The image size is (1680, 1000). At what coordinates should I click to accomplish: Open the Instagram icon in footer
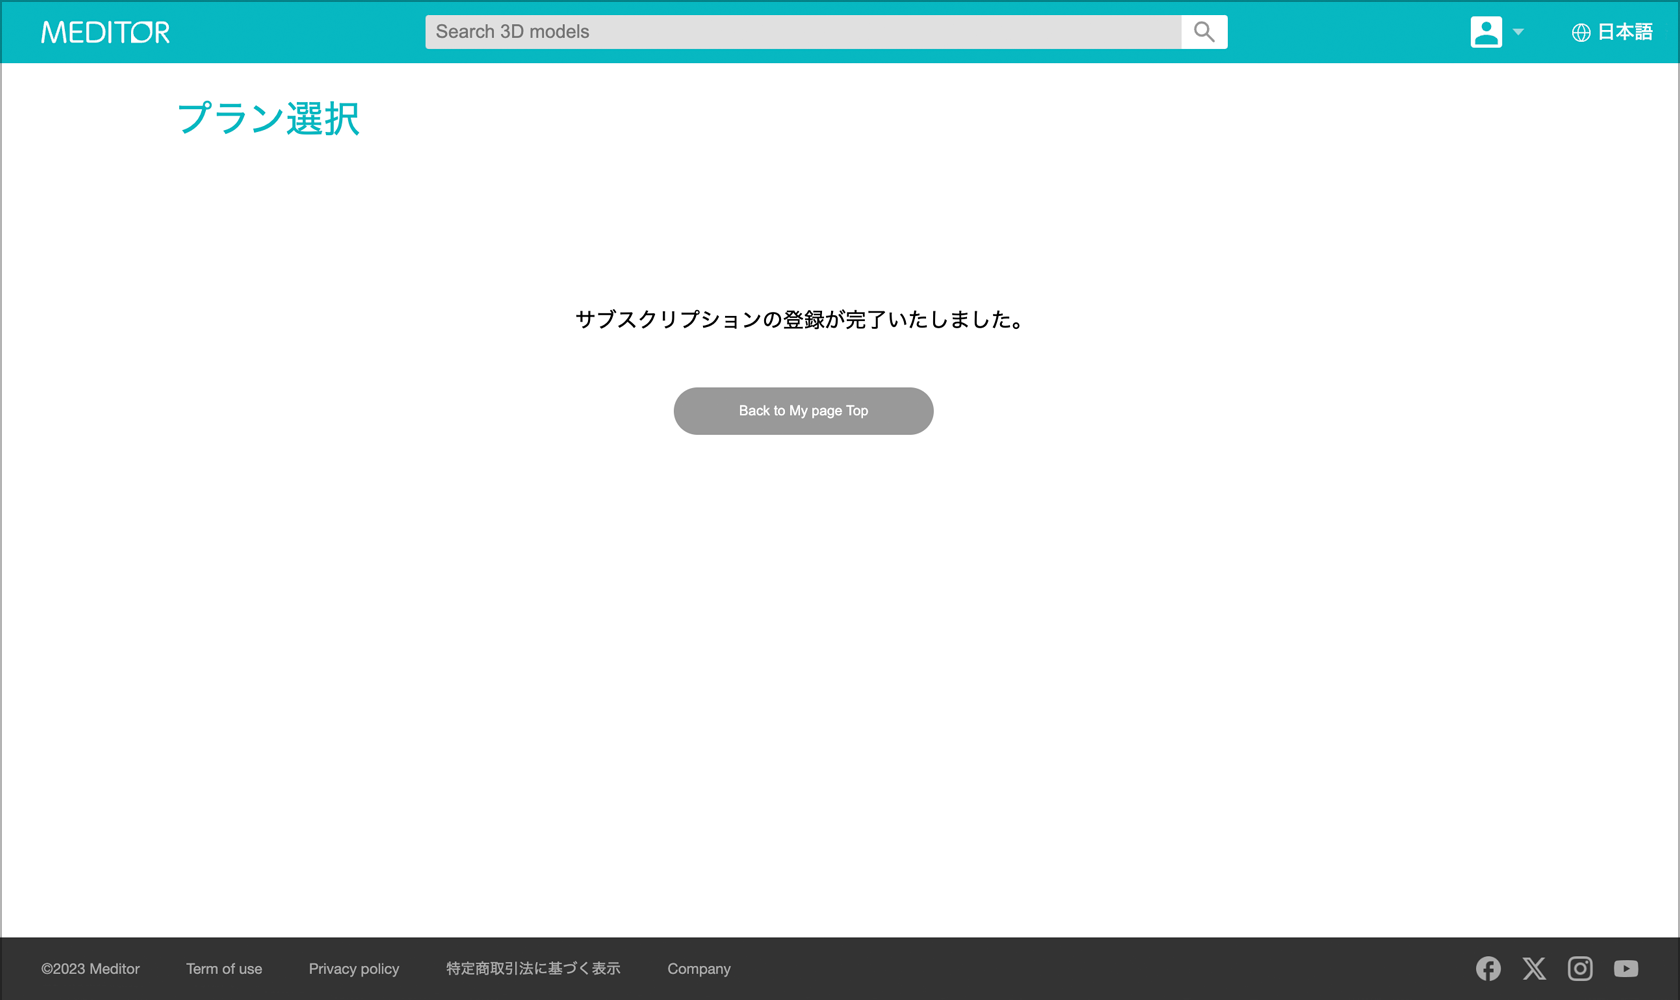(x=1580, y=968)
